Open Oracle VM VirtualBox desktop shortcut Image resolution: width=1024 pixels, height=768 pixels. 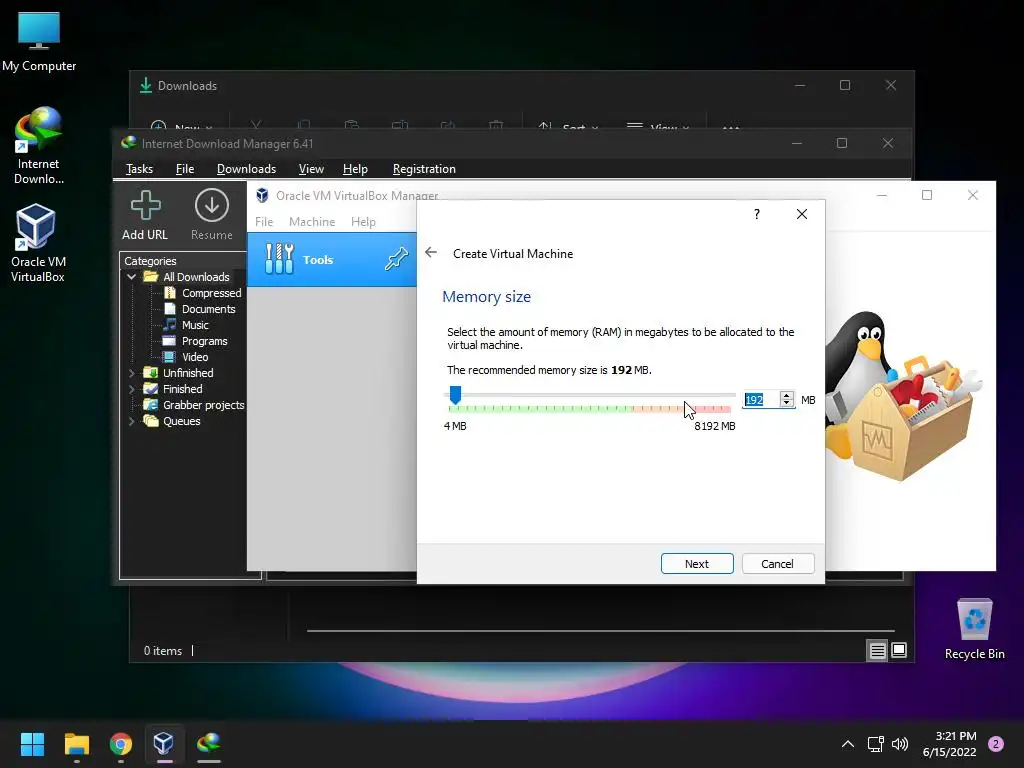coord(38,242)
